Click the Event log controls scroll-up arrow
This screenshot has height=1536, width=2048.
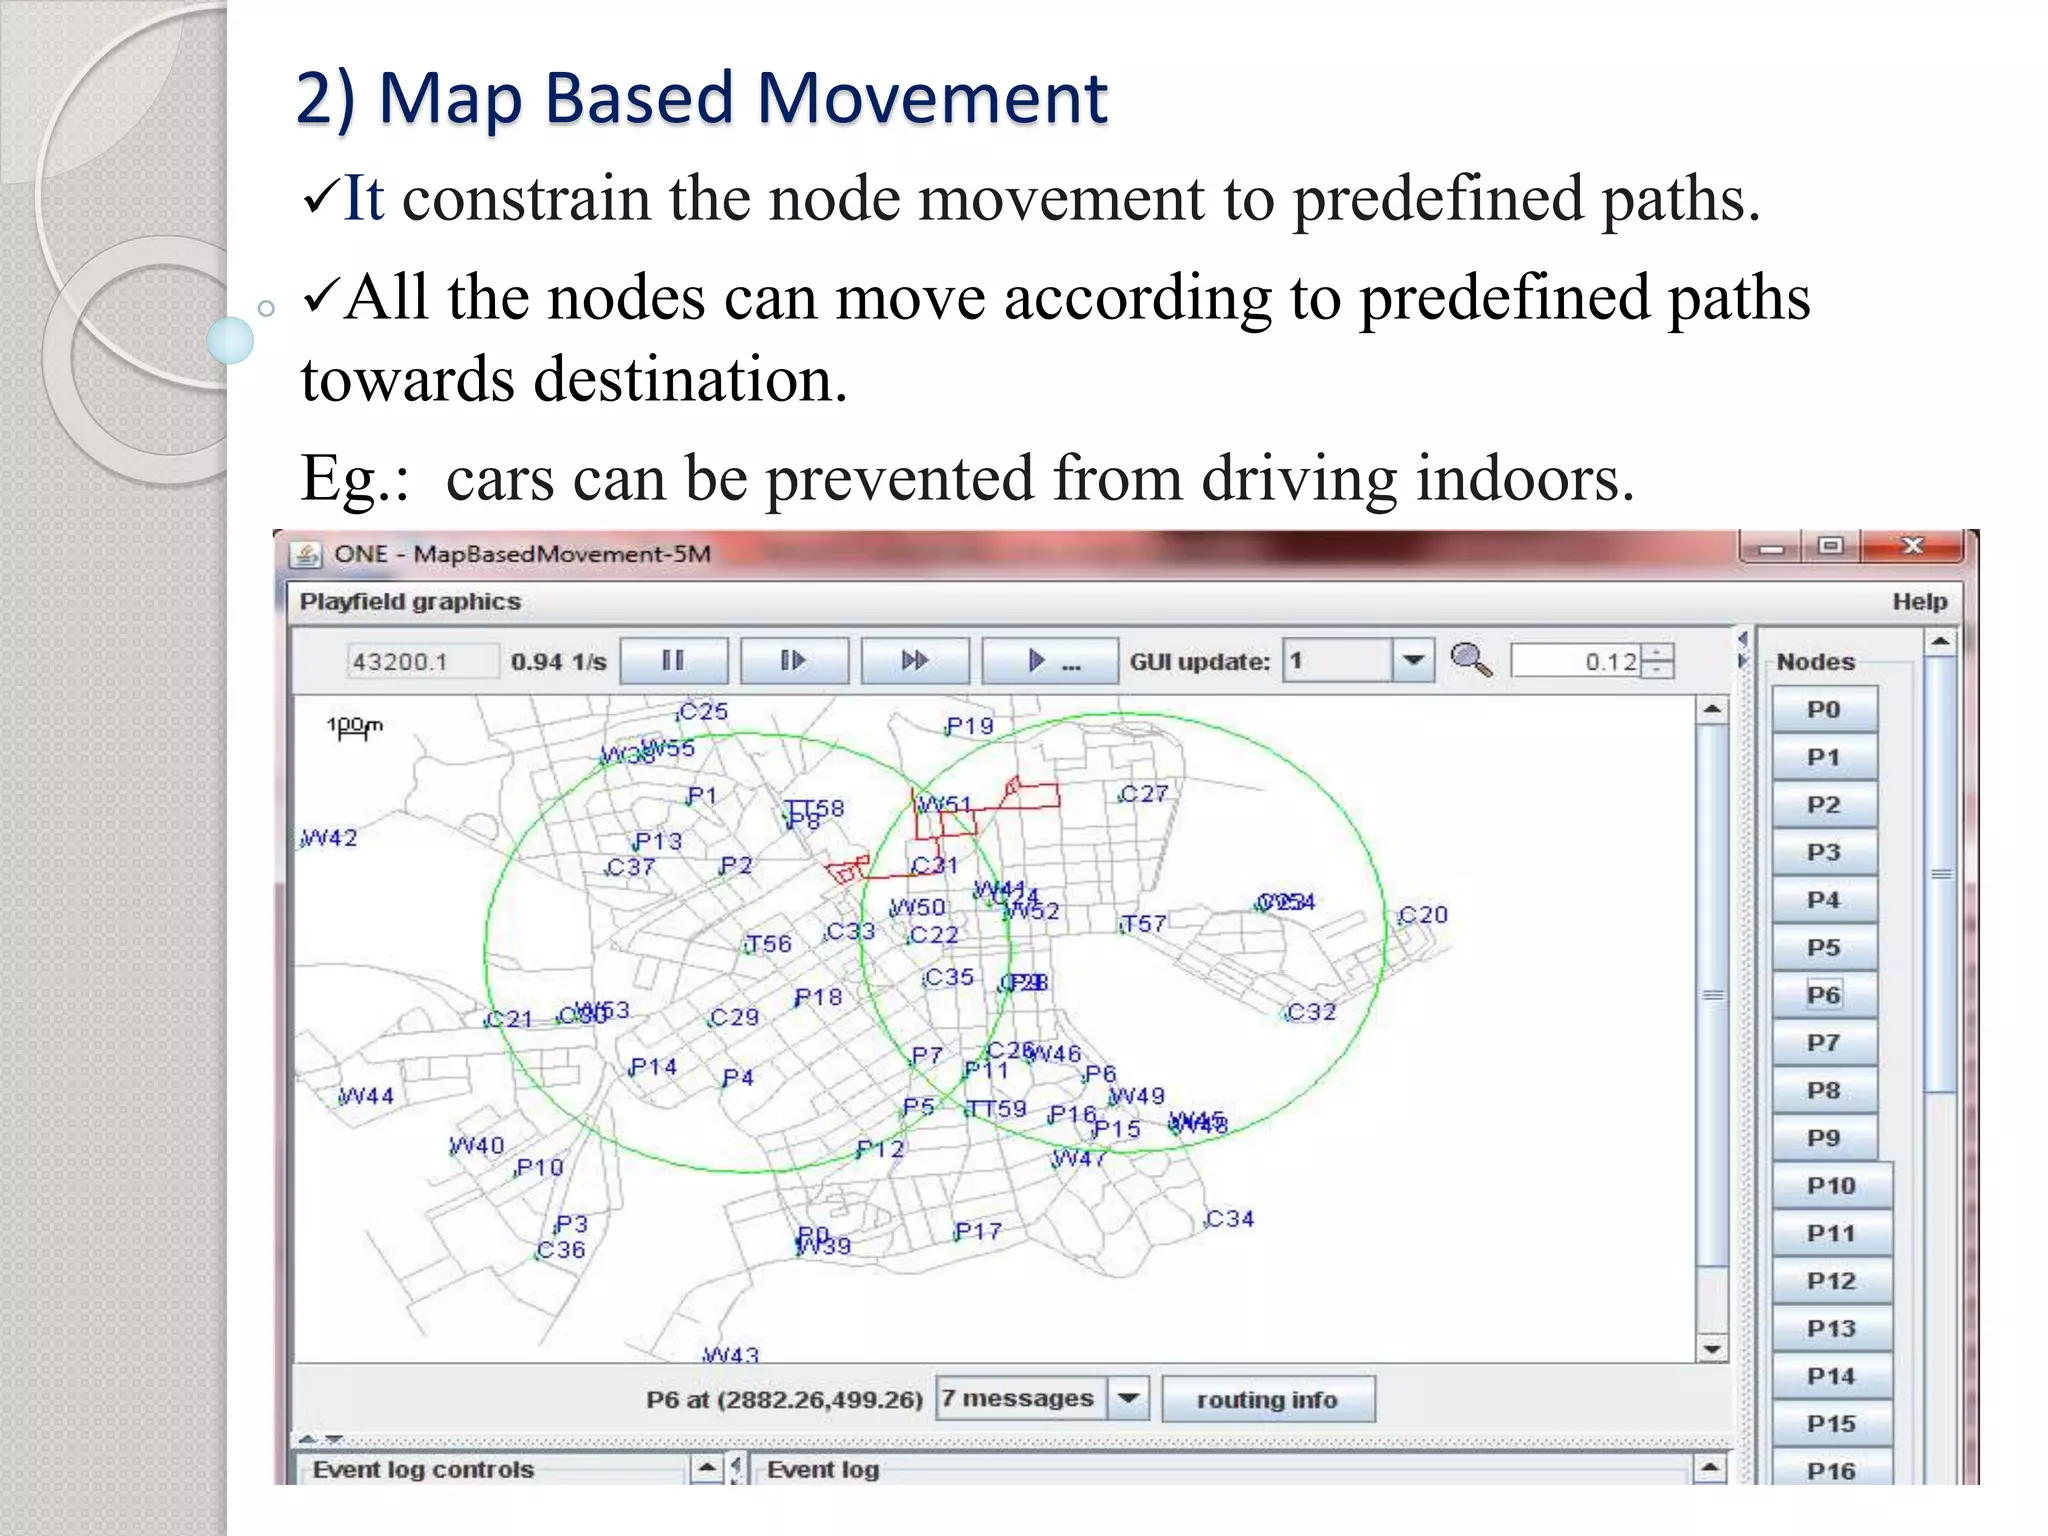tap(706, 1469)
